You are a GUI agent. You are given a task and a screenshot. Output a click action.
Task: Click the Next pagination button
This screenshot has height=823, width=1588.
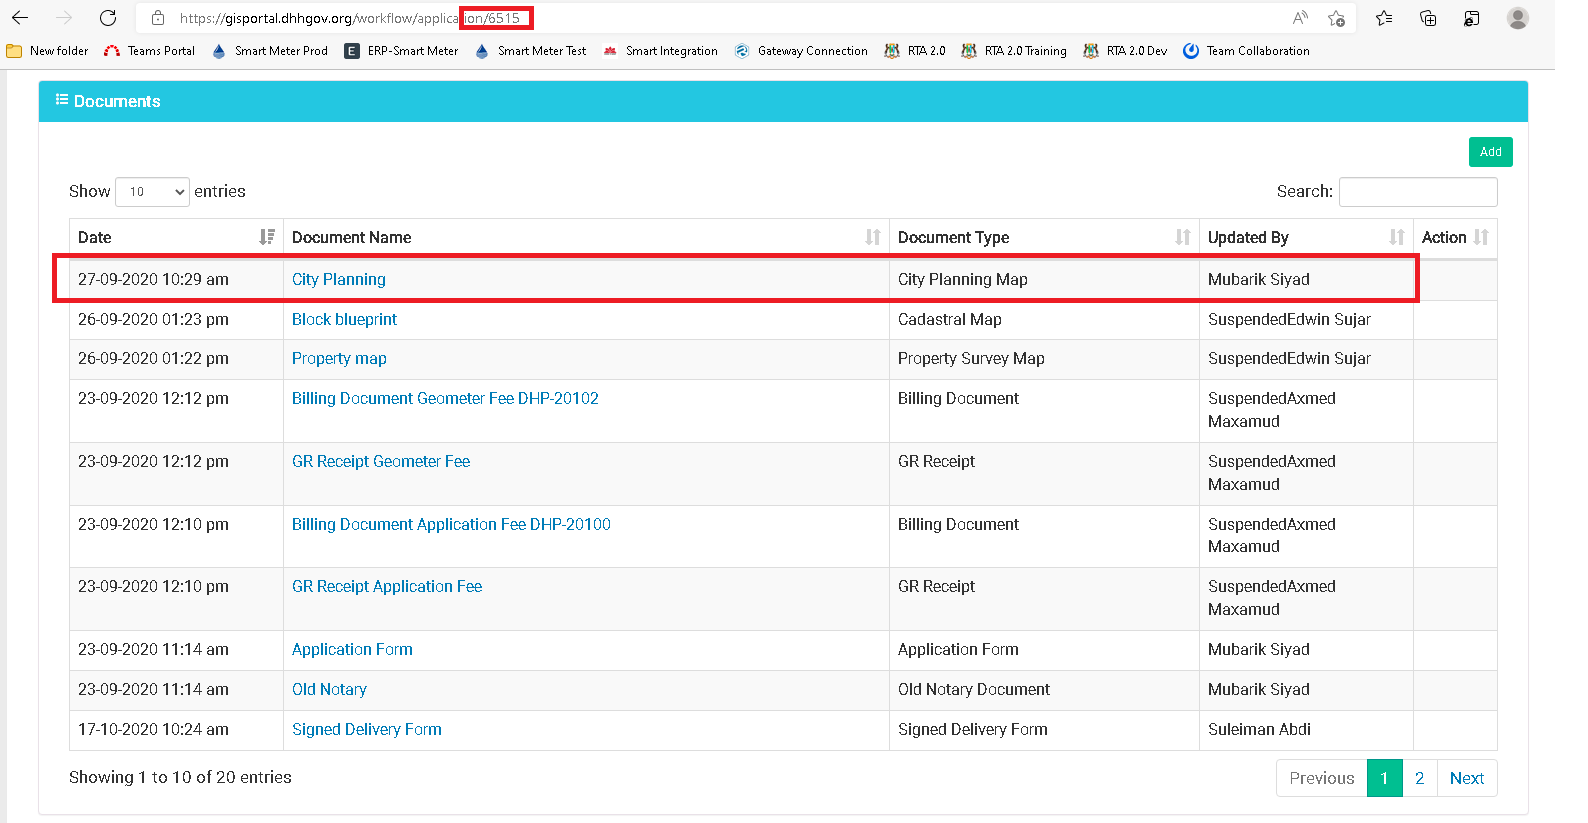[x=1467, y=778]
